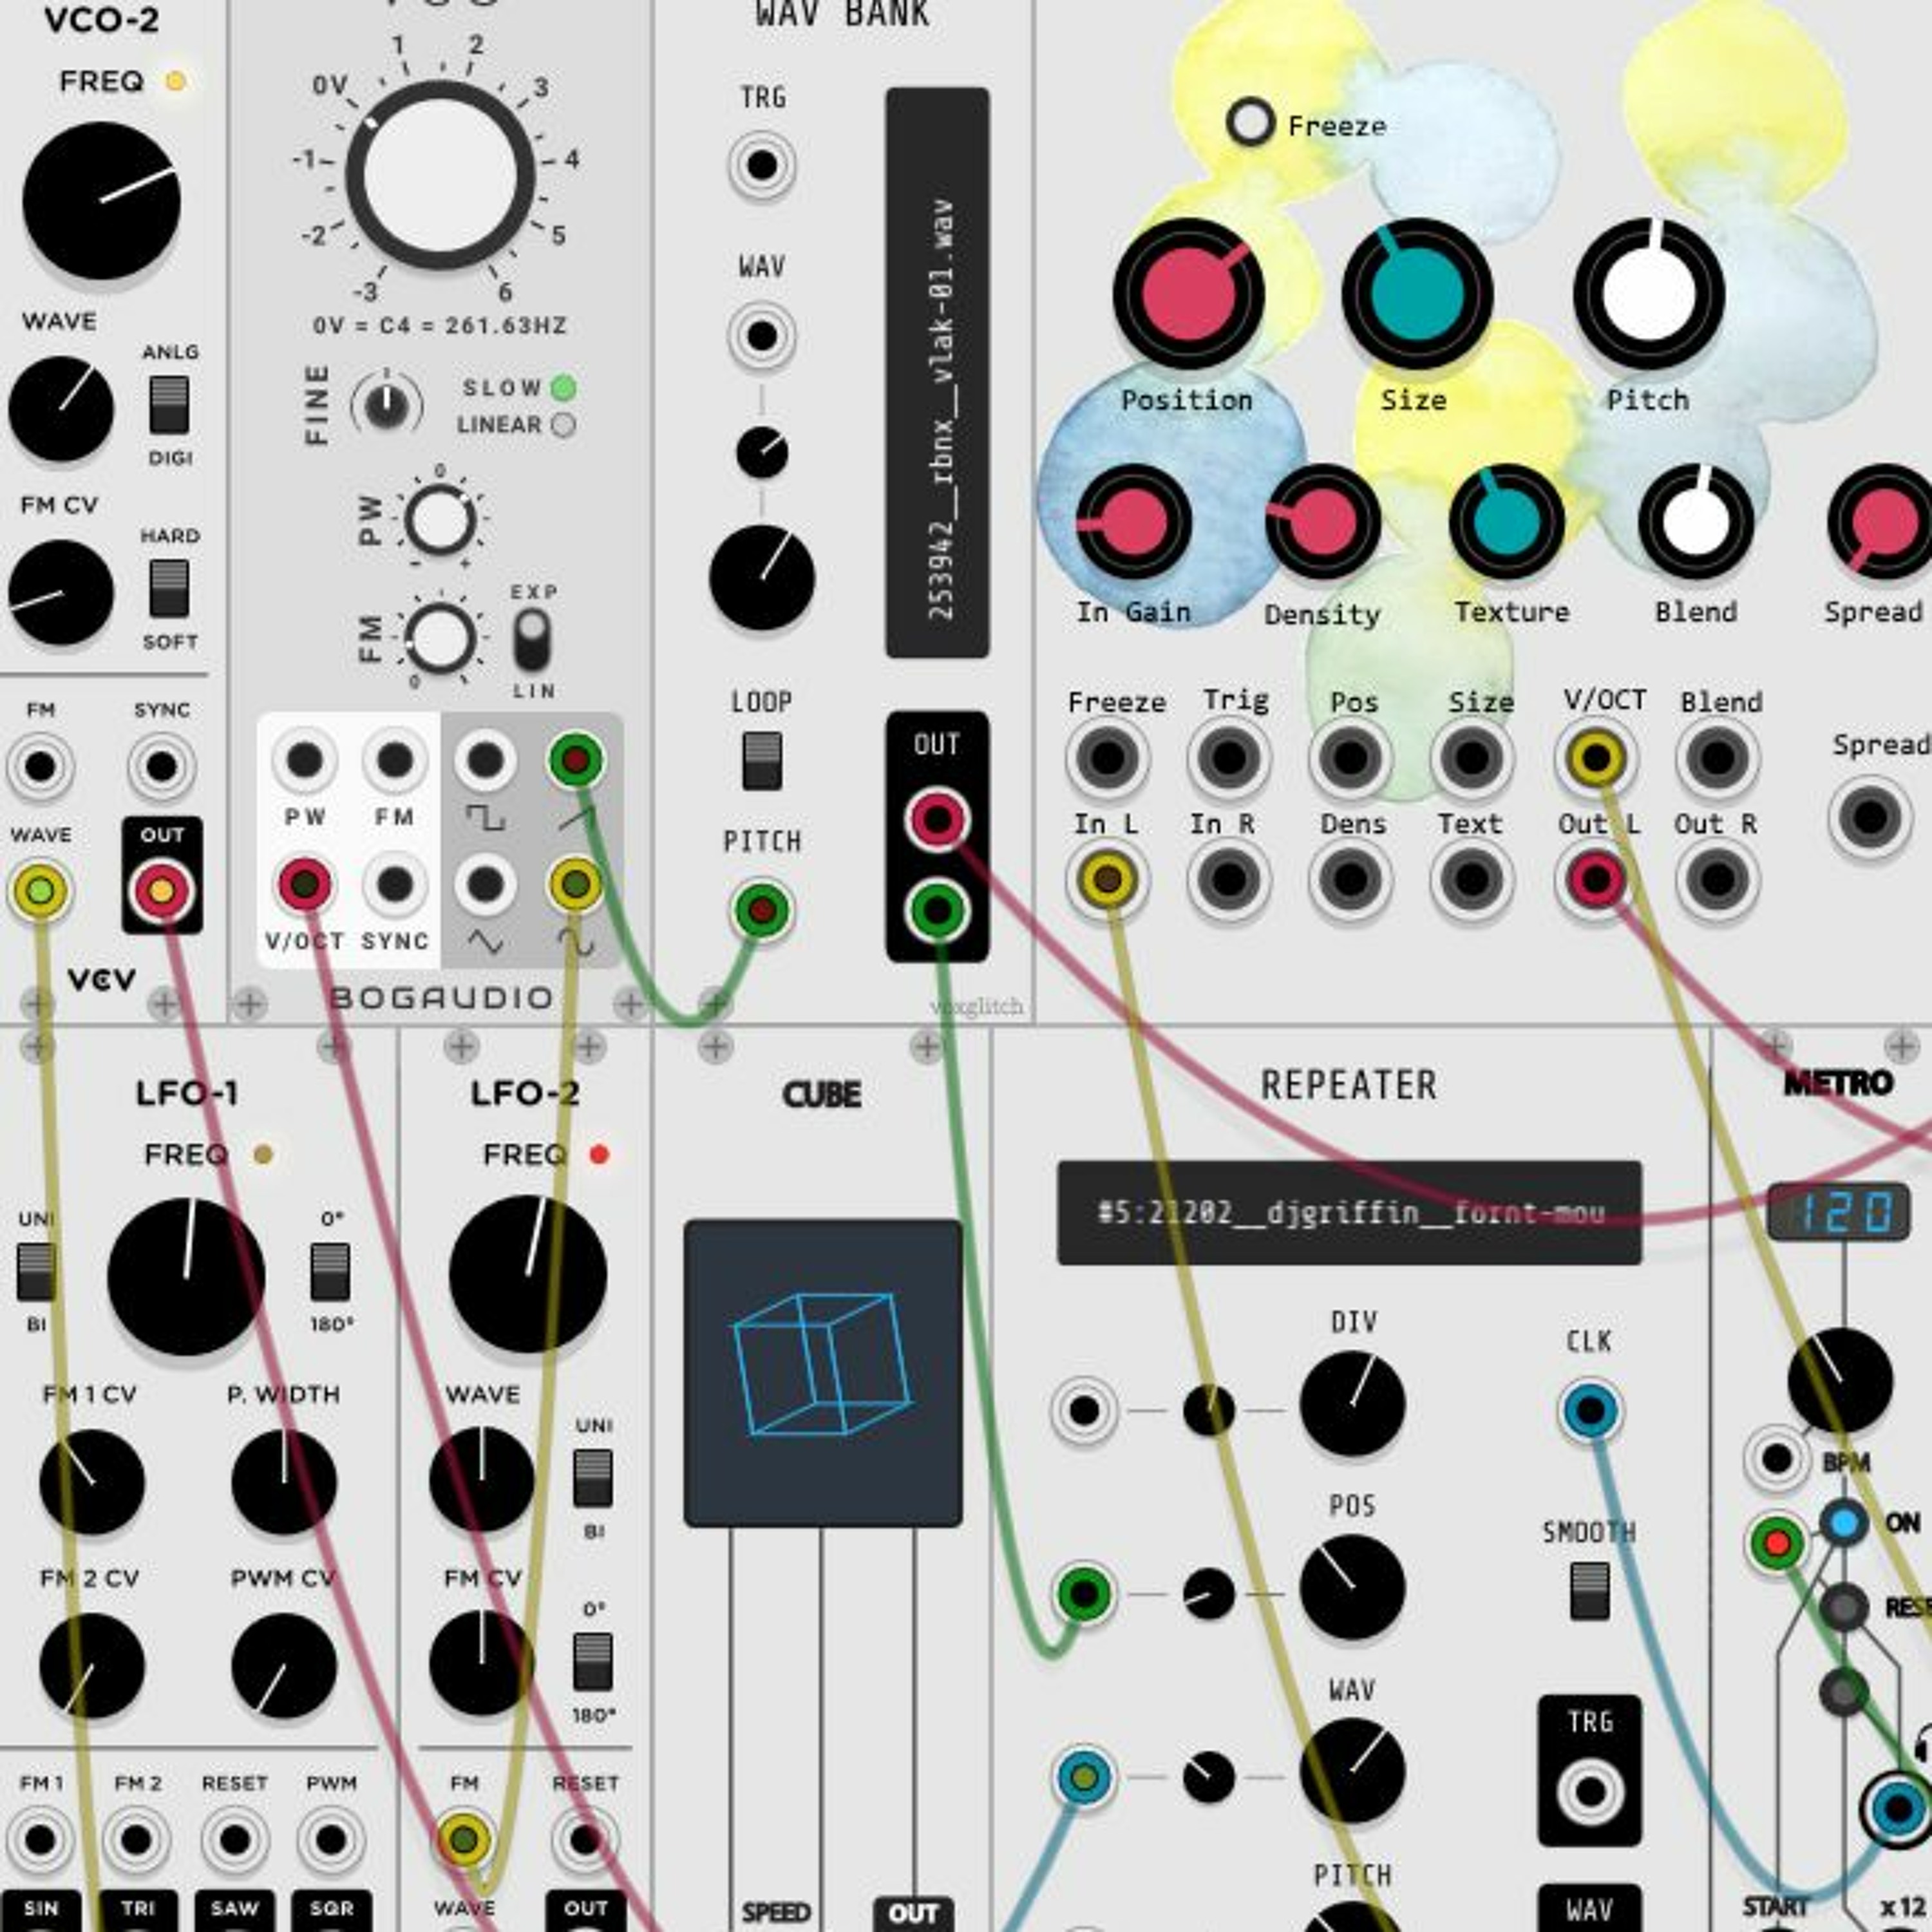
Task: Click the Out L red output jack
Action: click(1596, 880)
